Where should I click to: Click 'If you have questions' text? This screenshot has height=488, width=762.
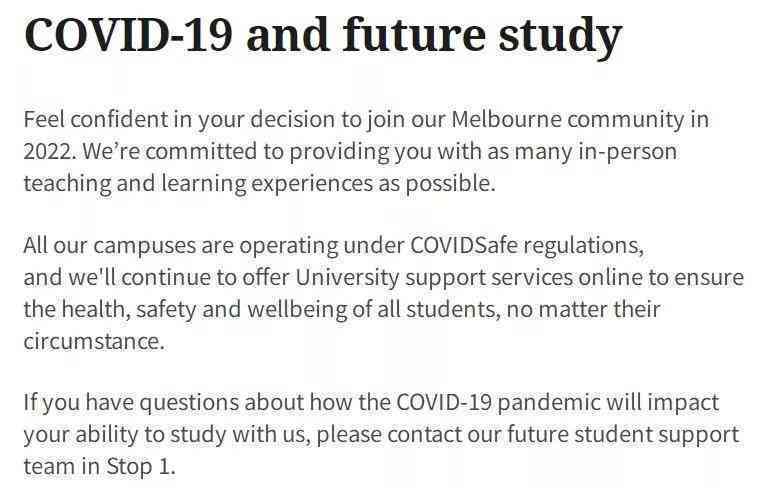pos(131,403)
